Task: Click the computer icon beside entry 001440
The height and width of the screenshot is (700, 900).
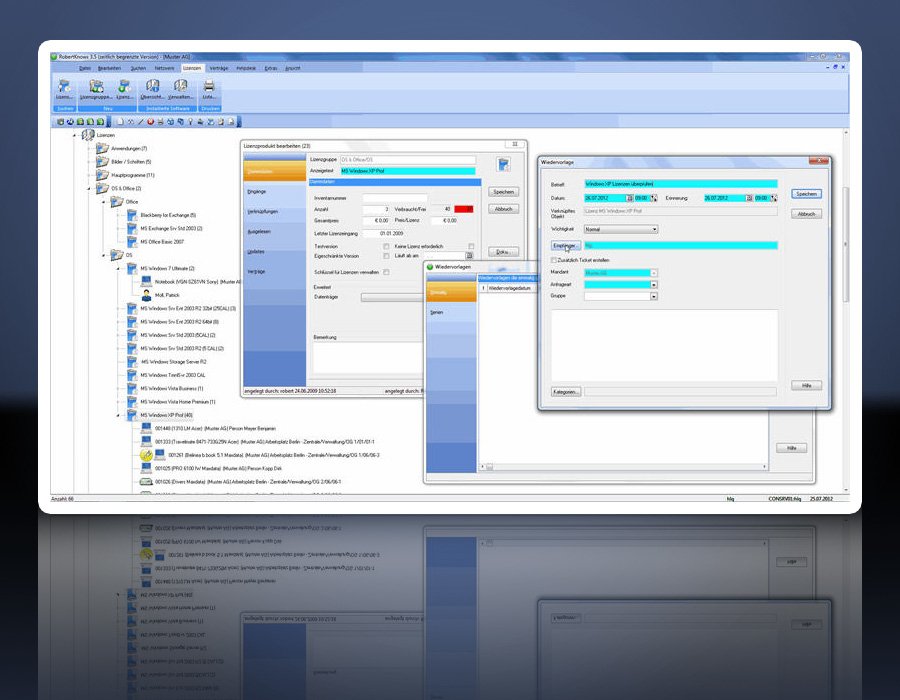Action: tap(146, 428)
